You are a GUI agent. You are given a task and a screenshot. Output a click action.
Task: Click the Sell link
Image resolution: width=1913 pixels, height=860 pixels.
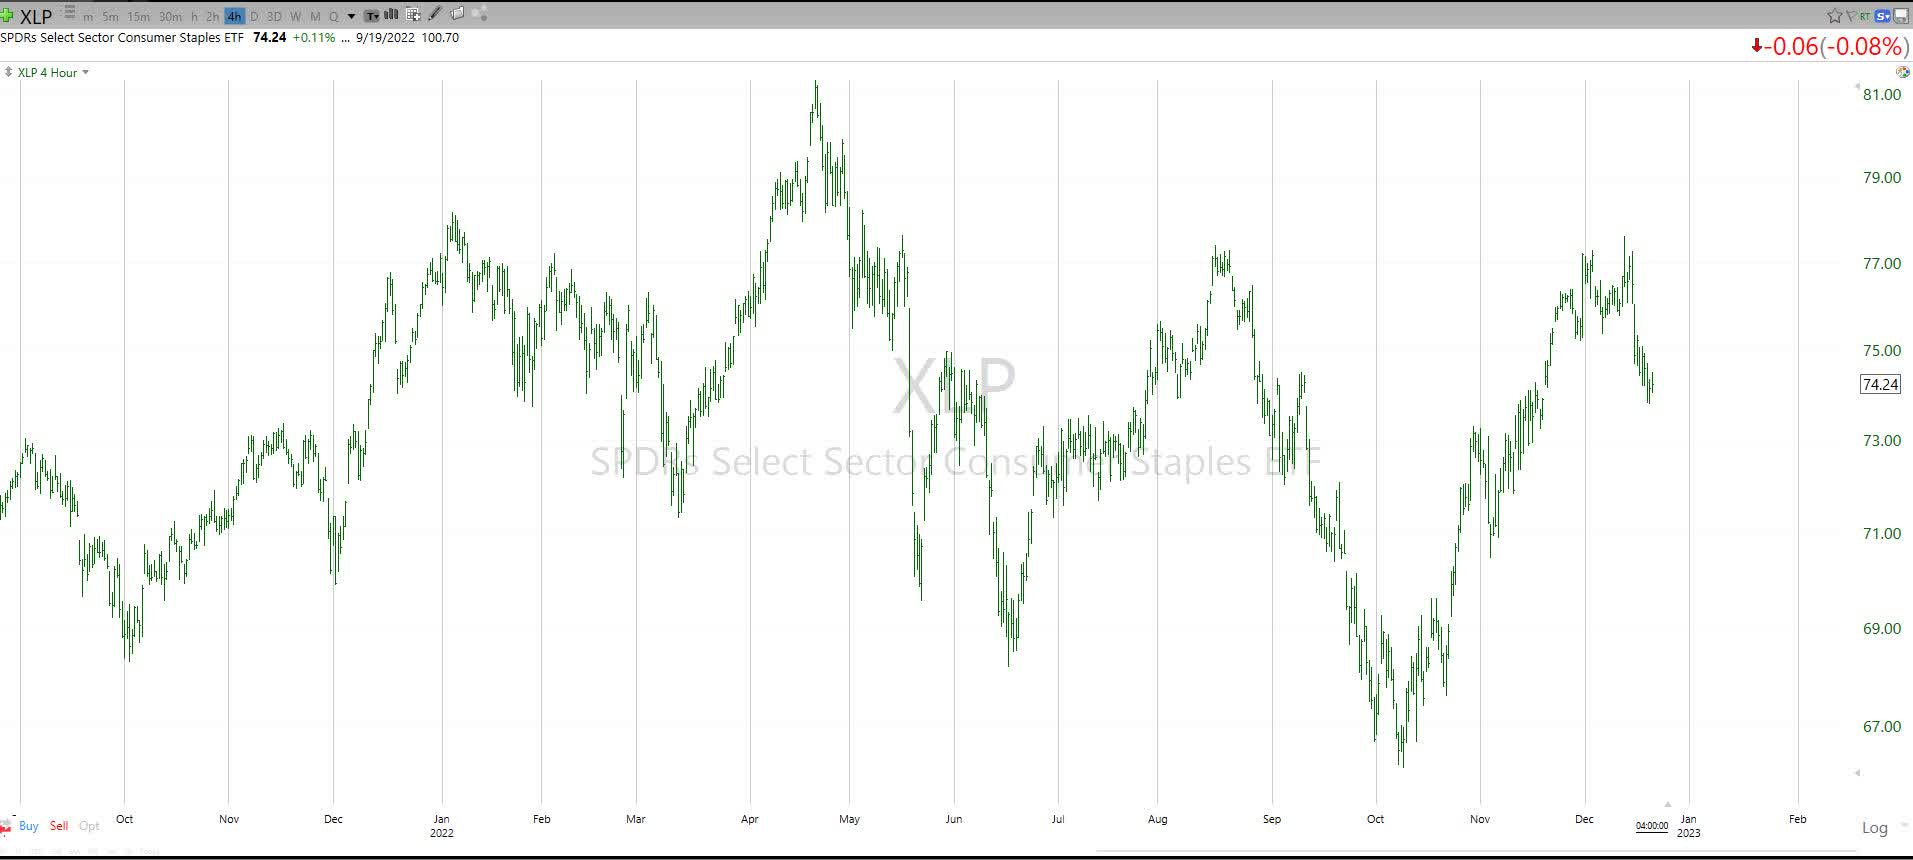tap(59, 826)
